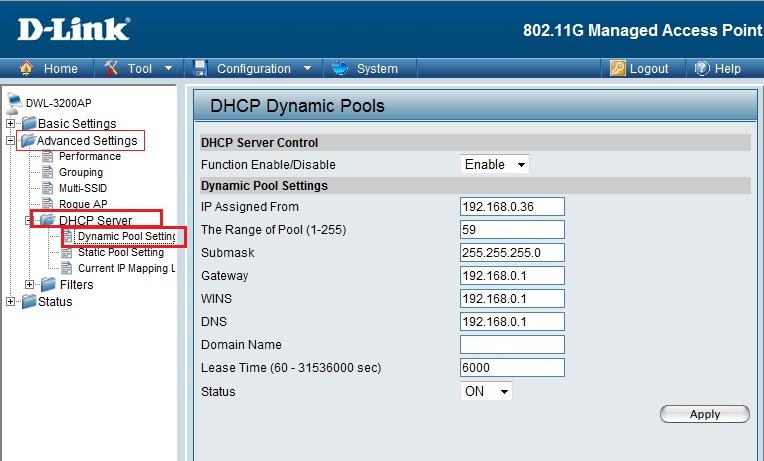This screenshot has width=764, height=461.
Task: Click the Tool wrench icon
Action: 111,68
